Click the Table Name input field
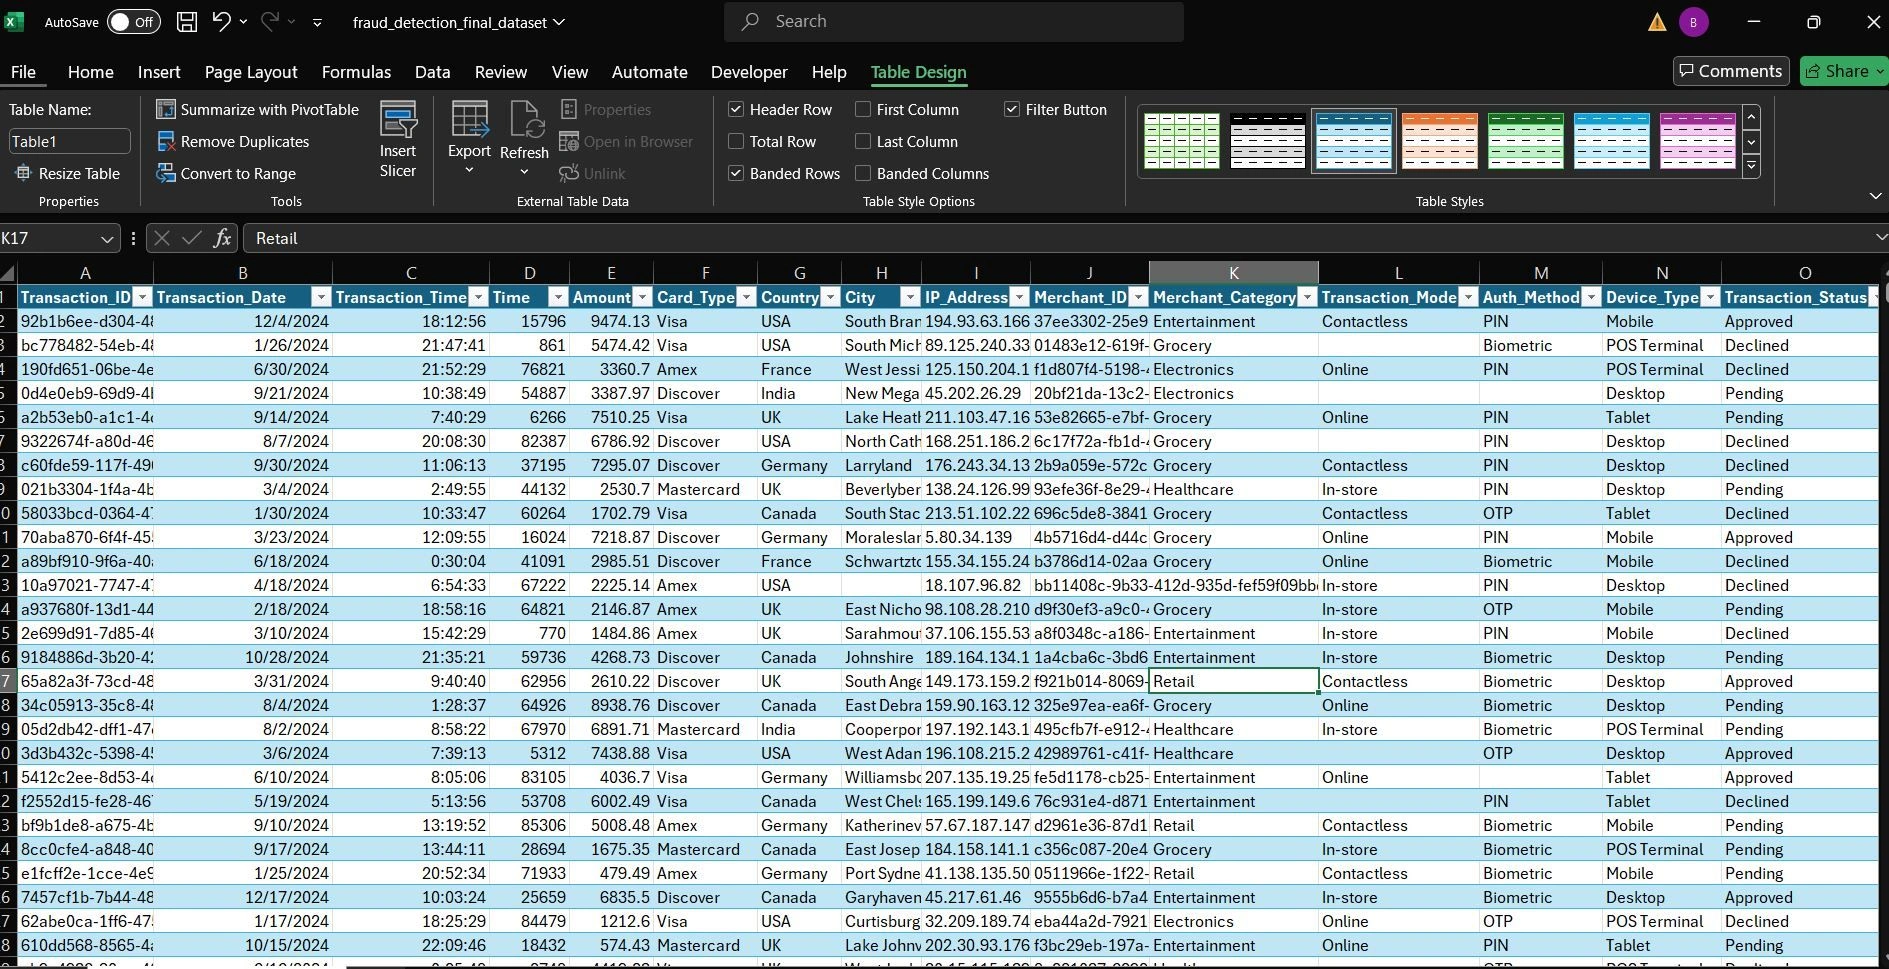The height and width of the screenshot is (969, 1889). (69, 141)
